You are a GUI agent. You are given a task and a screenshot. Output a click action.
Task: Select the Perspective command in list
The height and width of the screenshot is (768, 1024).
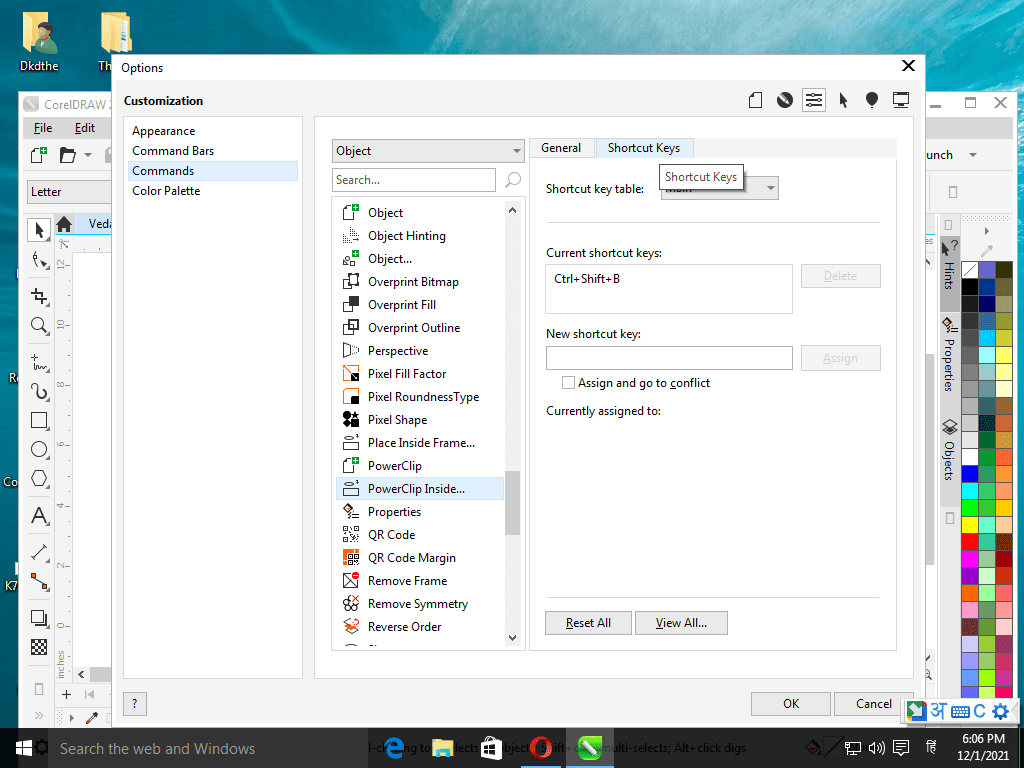(420, 351)
